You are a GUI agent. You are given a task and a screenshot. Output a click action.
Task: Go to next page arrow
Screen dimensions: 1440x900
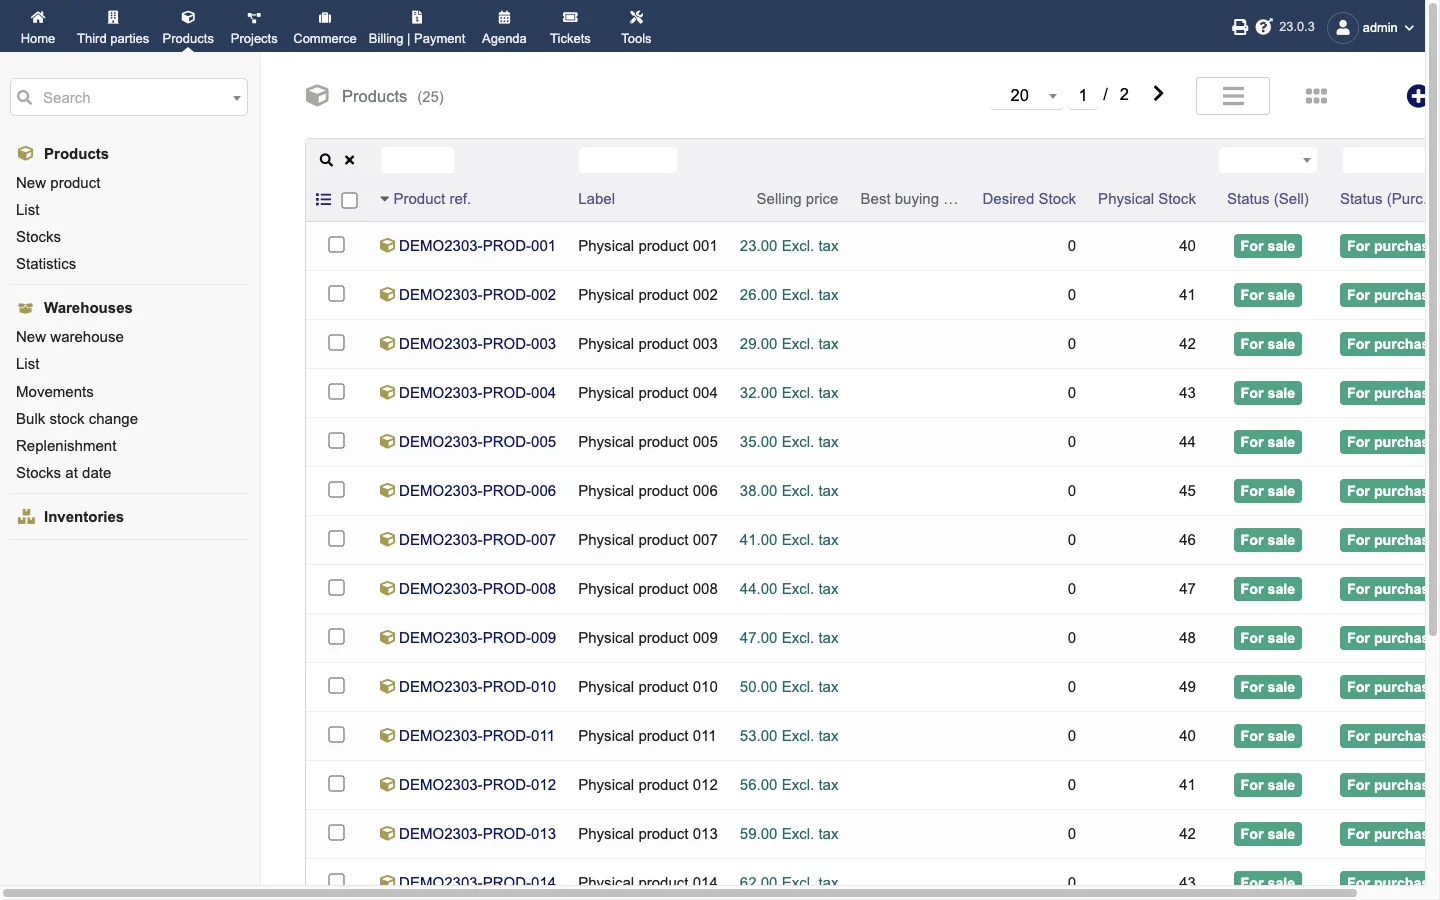pyautogui.click(x=1158, y=94)
